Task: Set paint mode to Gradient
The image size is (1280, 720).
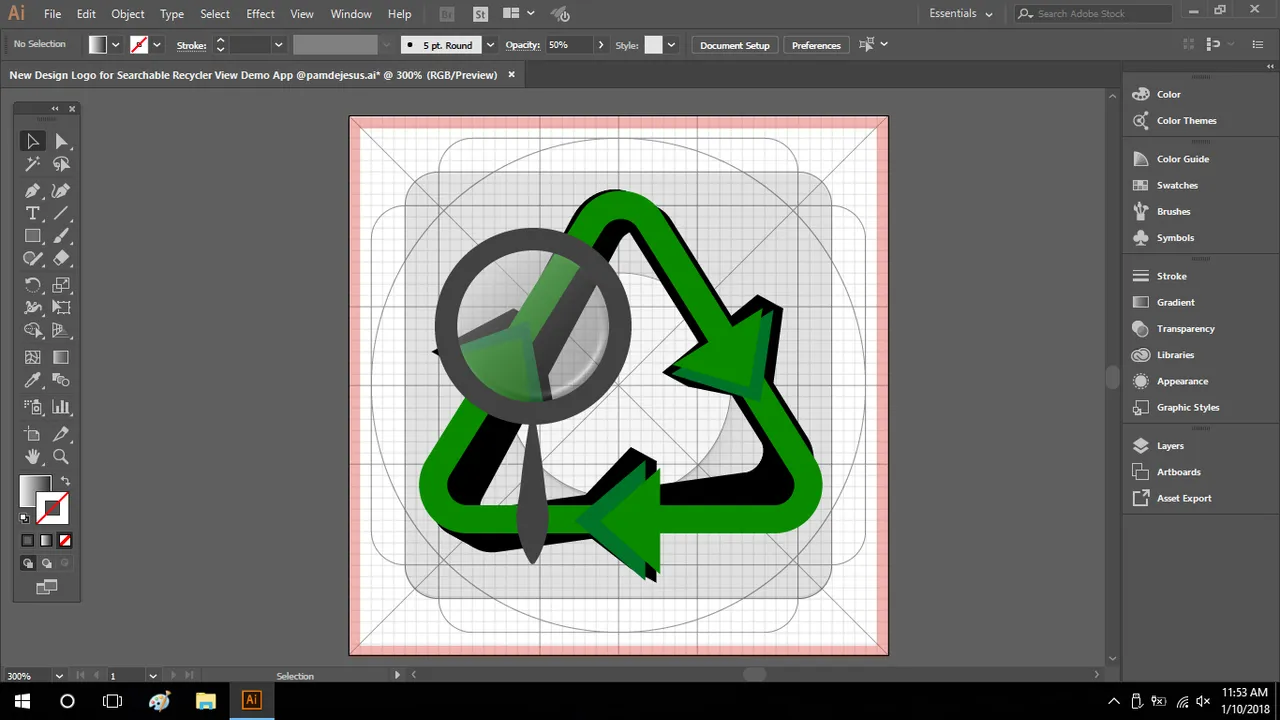Action: [46, 540]
